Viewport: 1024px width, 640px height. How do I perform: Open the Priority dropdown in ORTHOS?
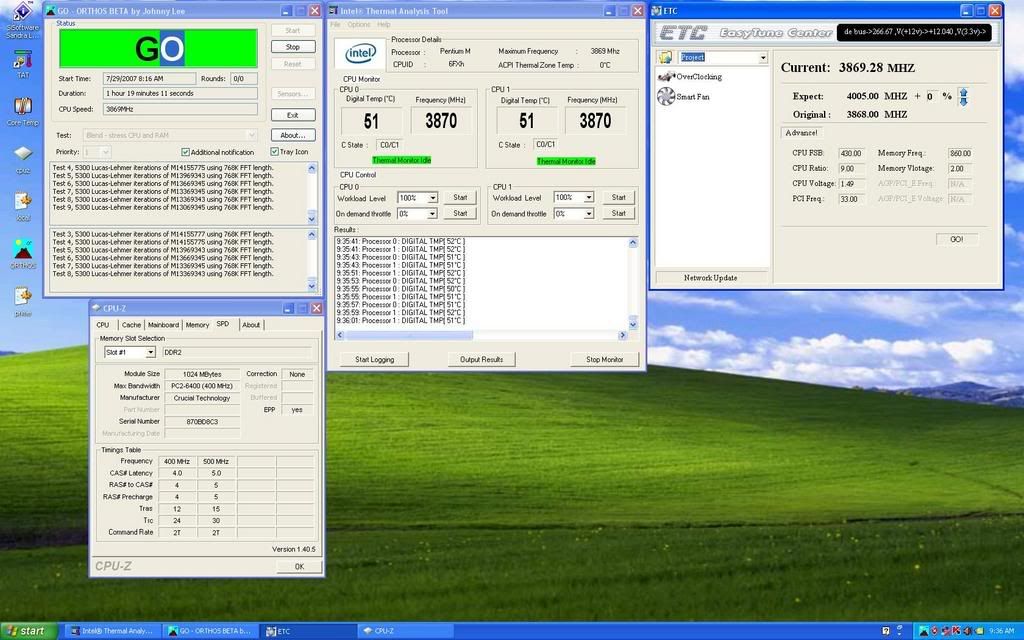106,152
